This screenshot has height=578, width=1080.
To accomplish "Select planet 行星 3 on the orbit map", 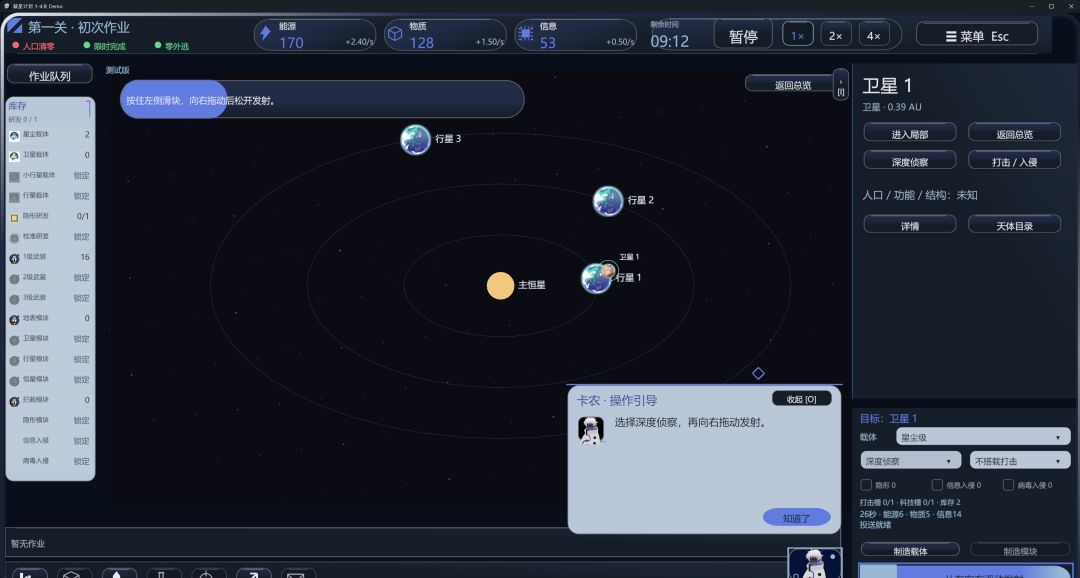I will 415,139.
